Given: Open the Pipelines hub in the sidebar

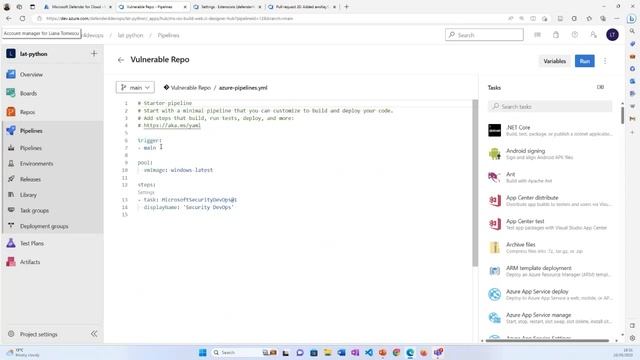Looking at the screenshot, I should click(31, 131).
